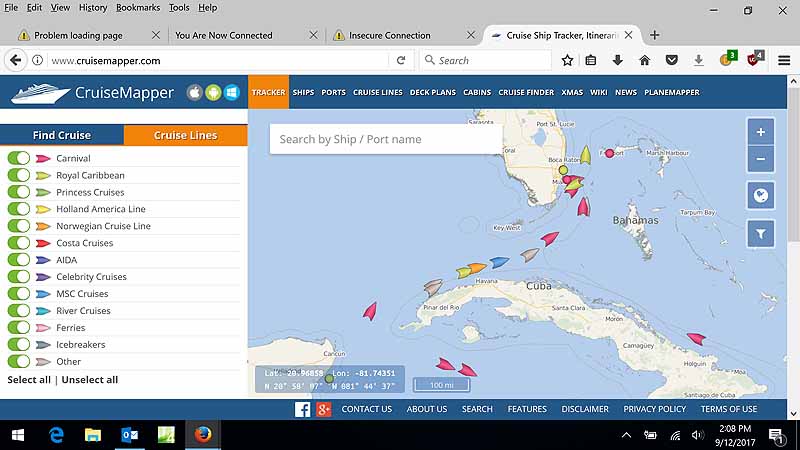Screen dimensions: 800x450
Task: Zoom in the map with plus button
Action: [761, 132]
